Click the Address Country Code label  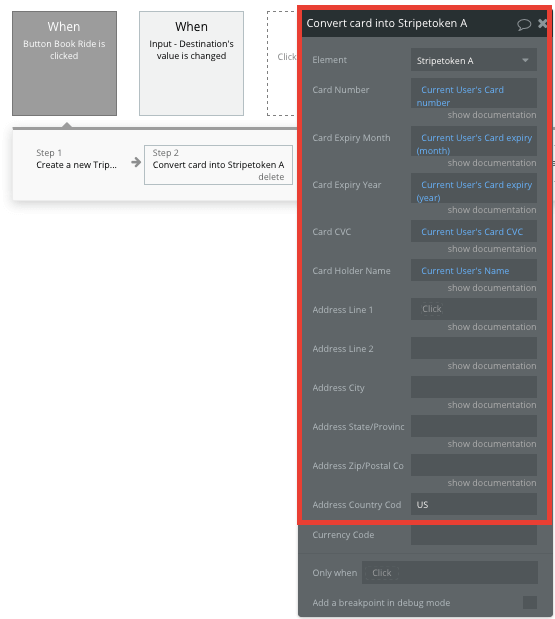tap(356, 505)
